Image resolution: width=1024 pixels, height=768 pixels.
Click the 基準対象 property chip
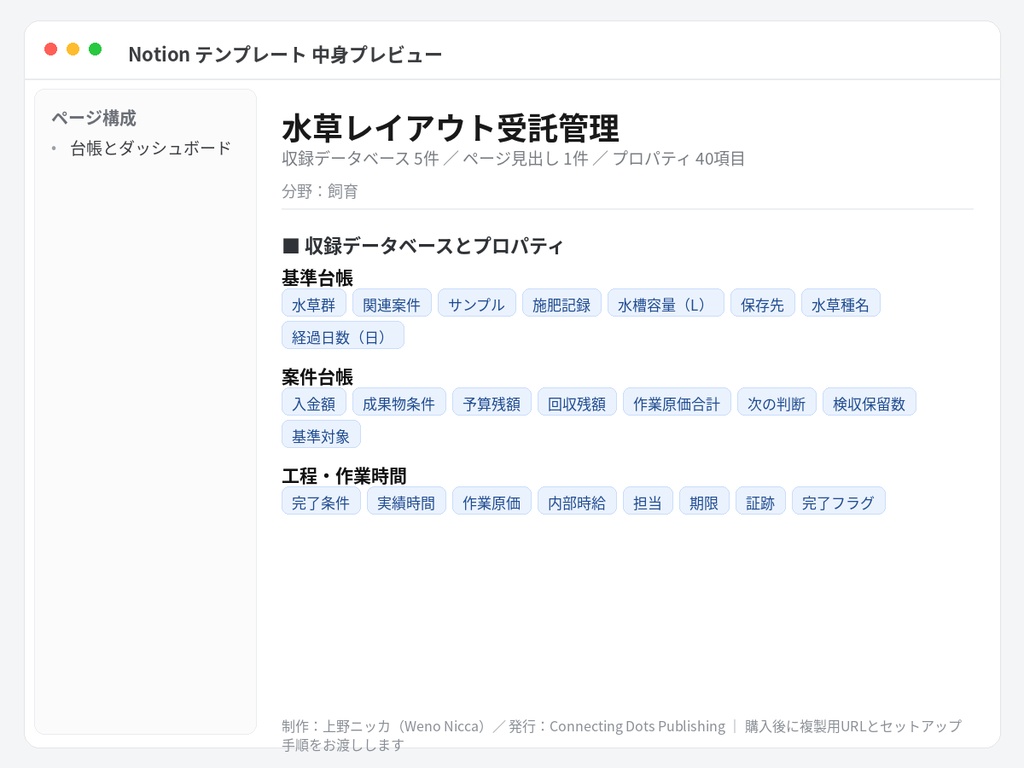pos(321,436)
